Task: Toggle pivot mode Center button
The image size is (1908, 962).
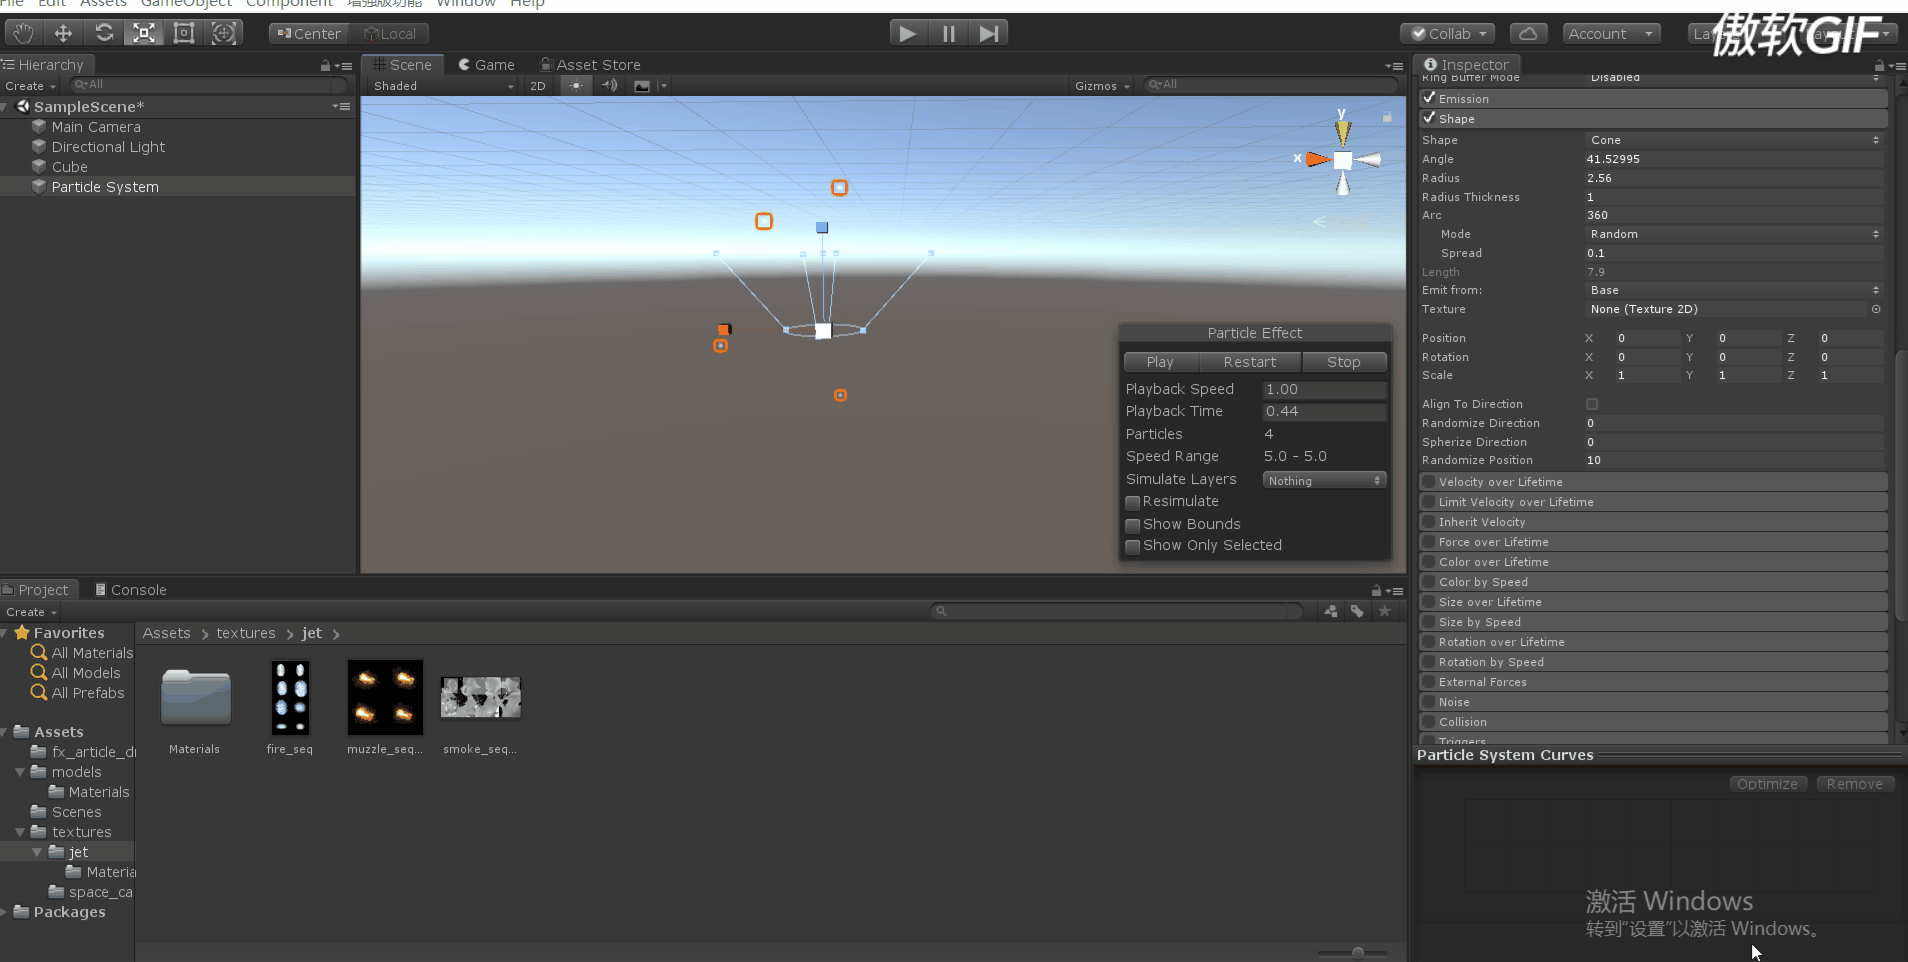Action: pos(310,33)
